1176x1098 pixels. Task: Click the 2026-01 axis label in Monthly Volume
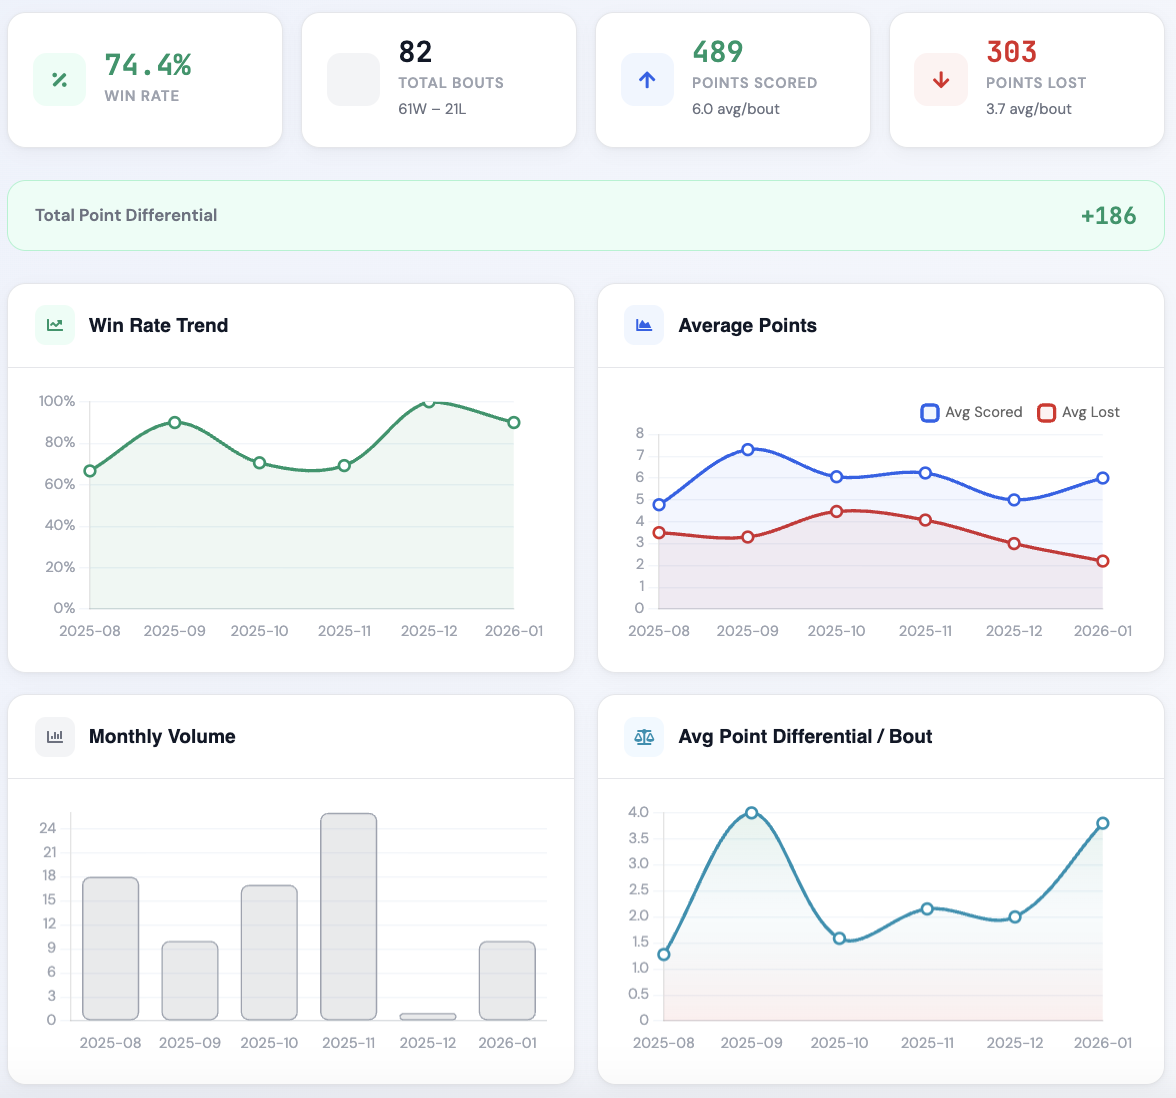(507, 1042)
